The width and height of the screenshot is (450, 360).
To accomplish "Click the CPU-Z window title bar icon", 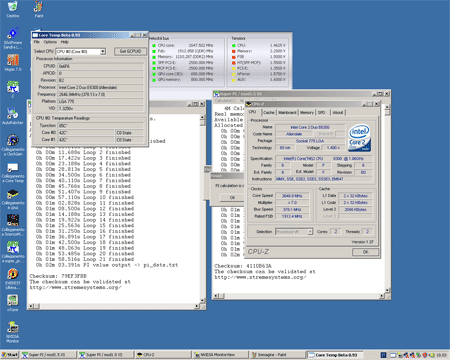I will point(249,104).
